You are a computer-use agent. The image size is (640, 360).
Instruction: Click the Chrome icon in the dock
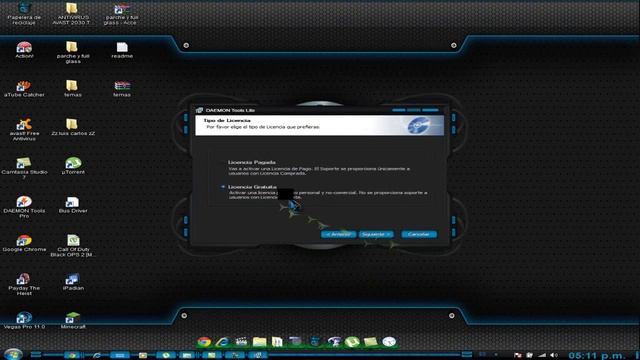click(204, 342)
